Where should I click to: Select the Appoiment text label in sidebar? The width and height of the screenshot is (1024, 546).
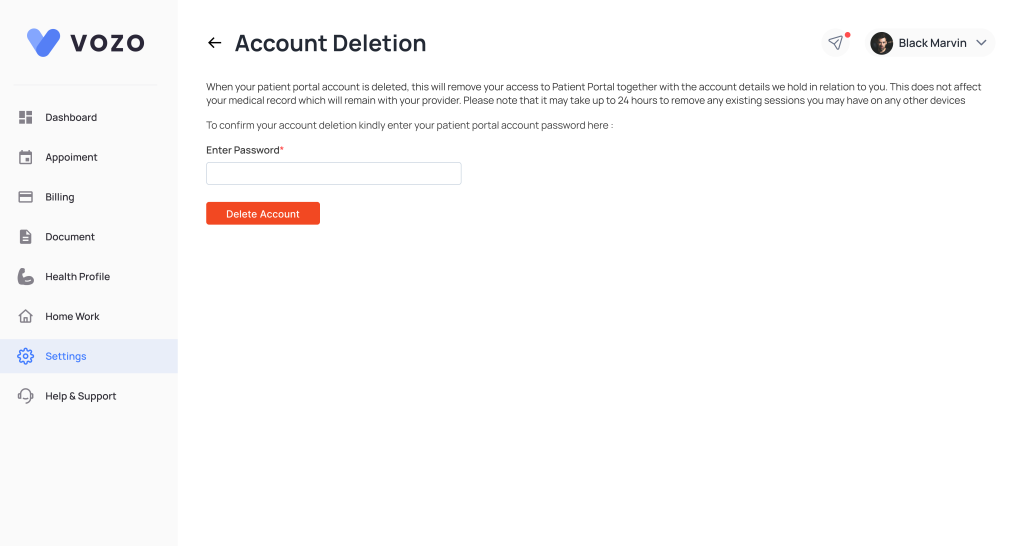pos(71,157)
